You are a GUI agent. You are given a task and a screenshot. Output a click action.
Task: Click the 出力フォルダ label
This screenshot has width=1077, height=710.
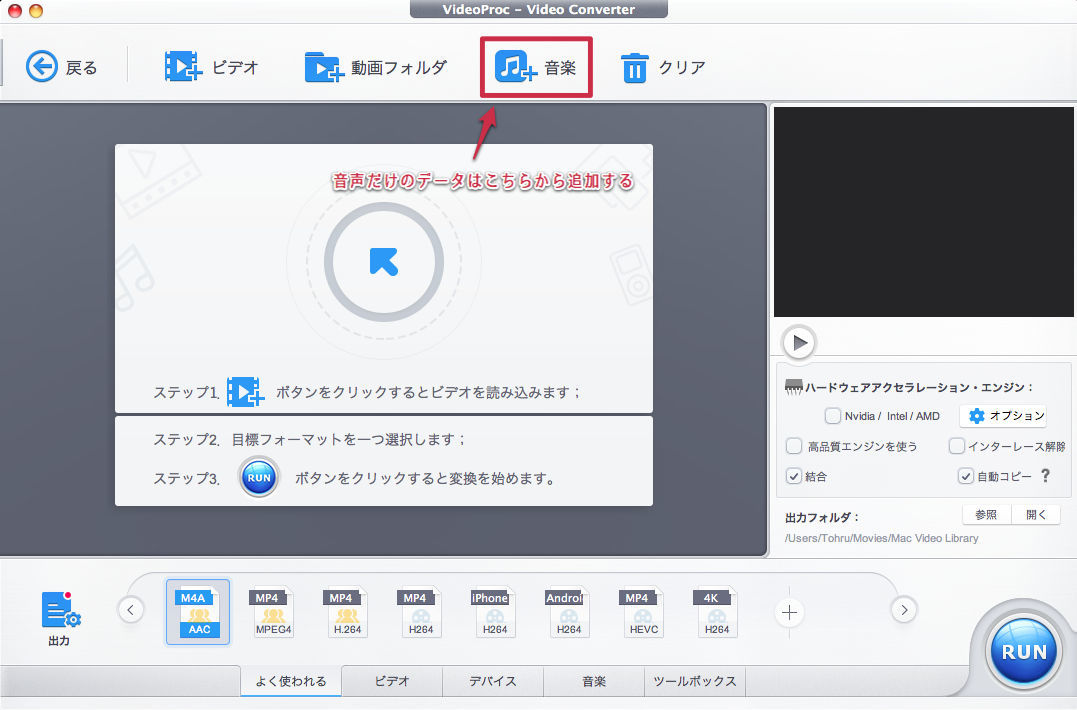click(x=821, y=517)
